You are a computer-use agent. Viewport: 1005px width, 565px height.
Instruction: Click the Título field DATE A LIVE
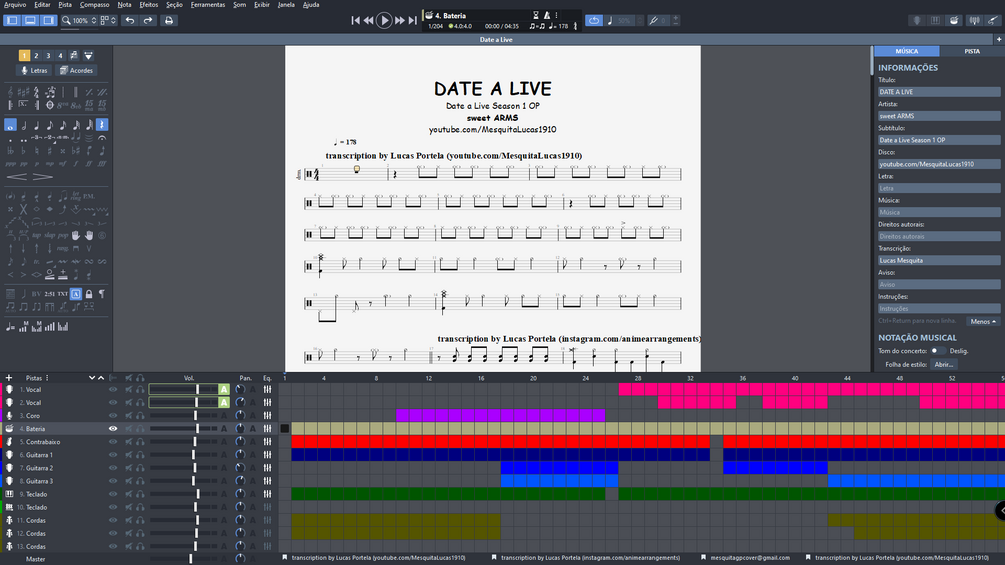(x=939, y=92)
